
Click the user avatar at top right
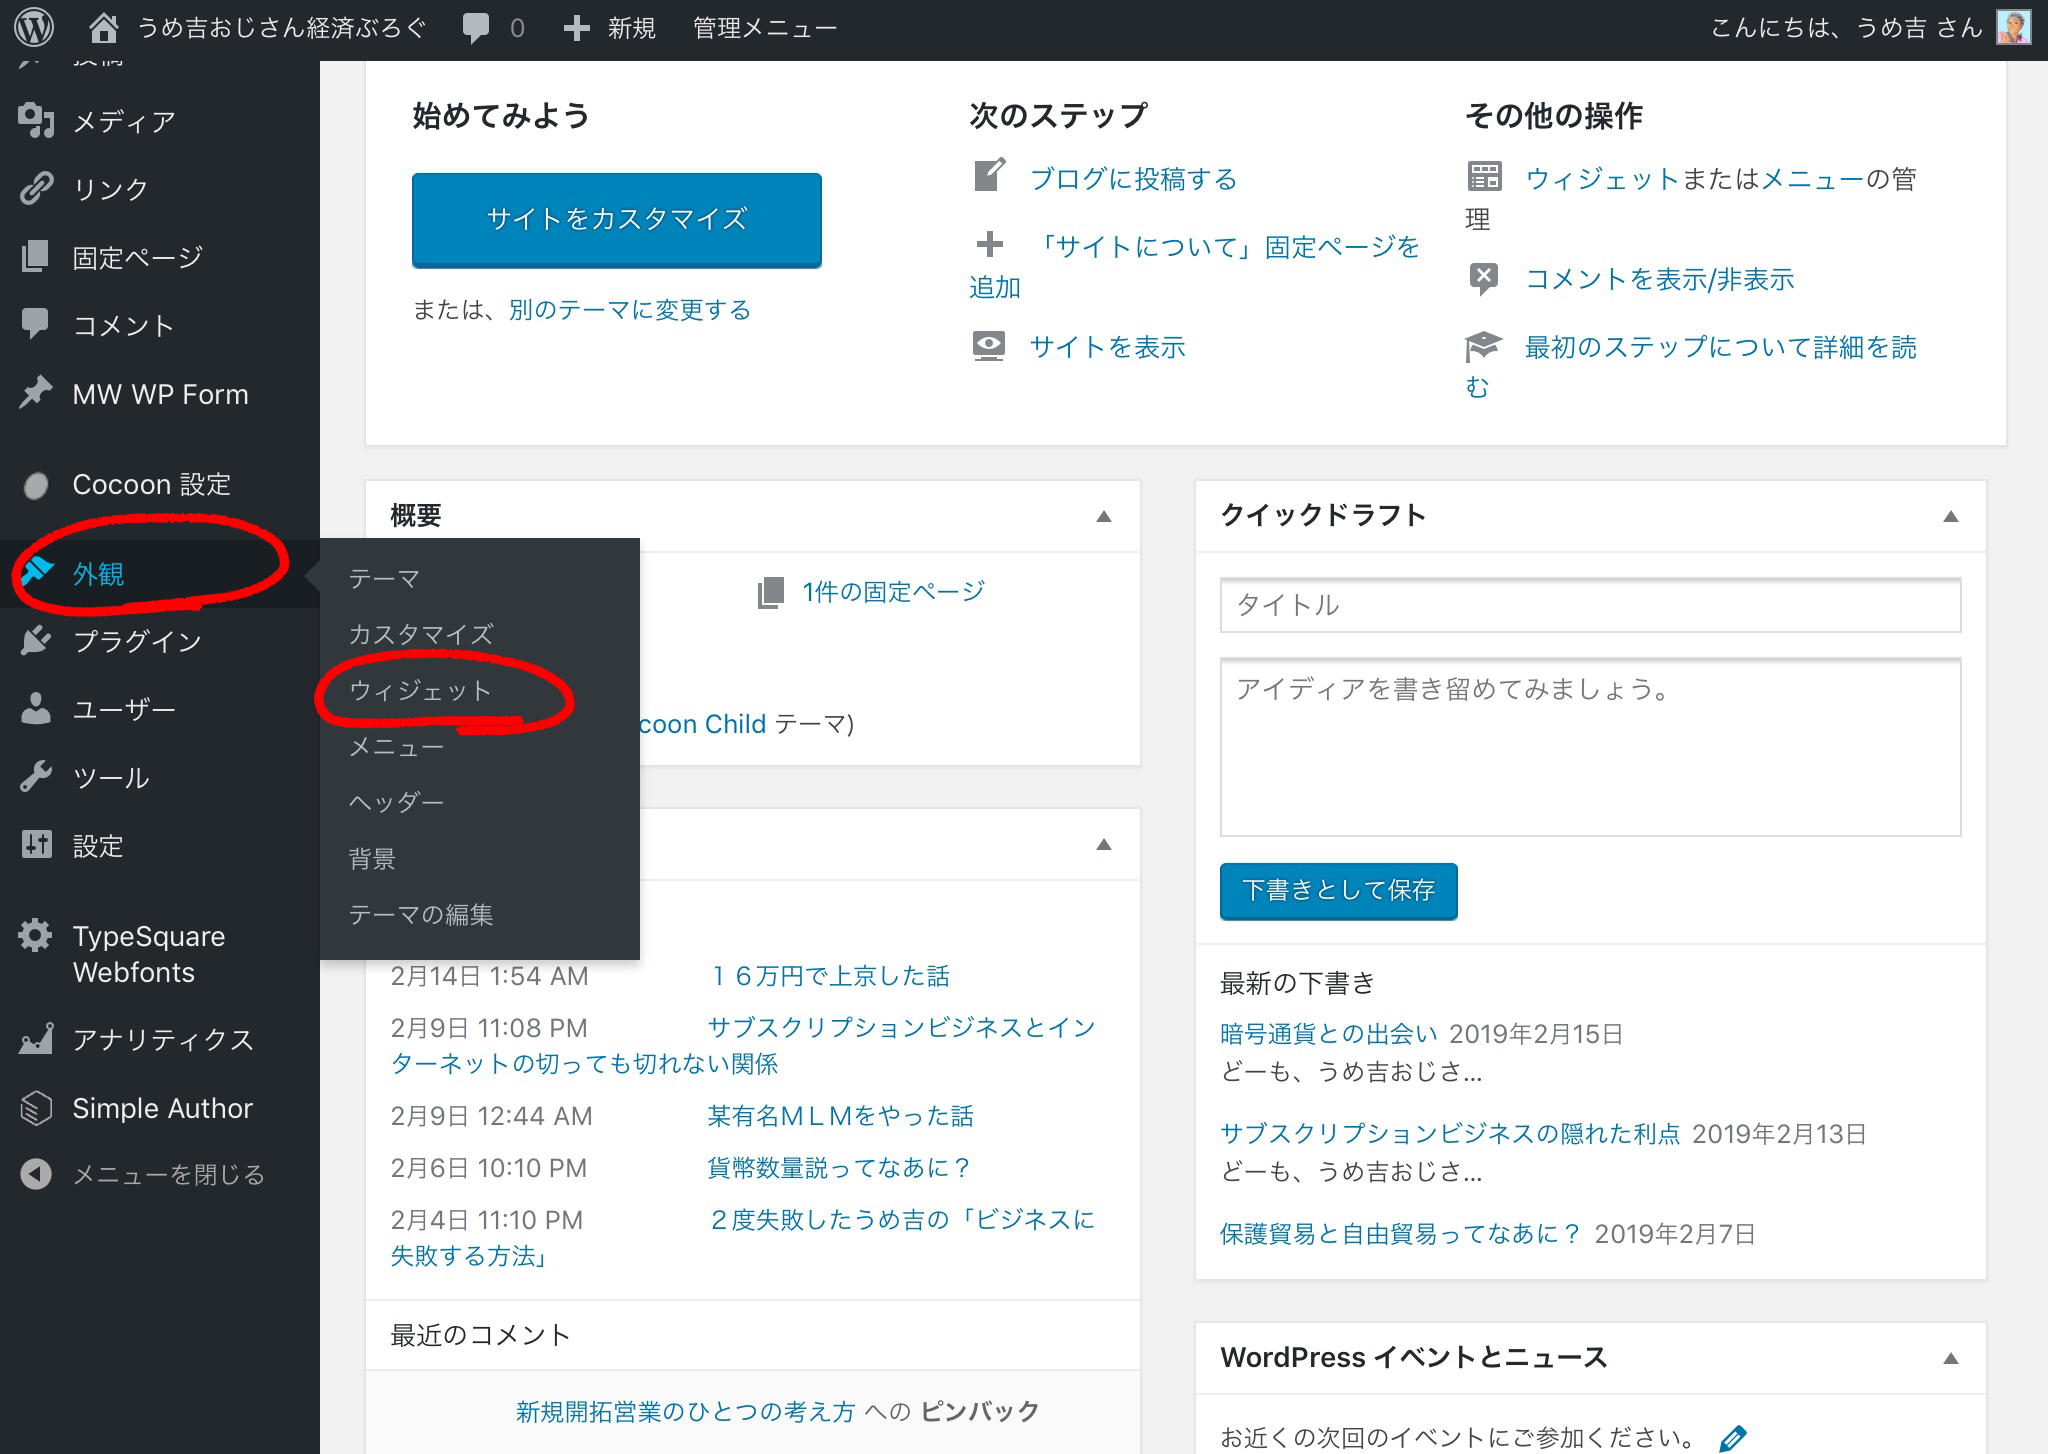(2012, 28)
